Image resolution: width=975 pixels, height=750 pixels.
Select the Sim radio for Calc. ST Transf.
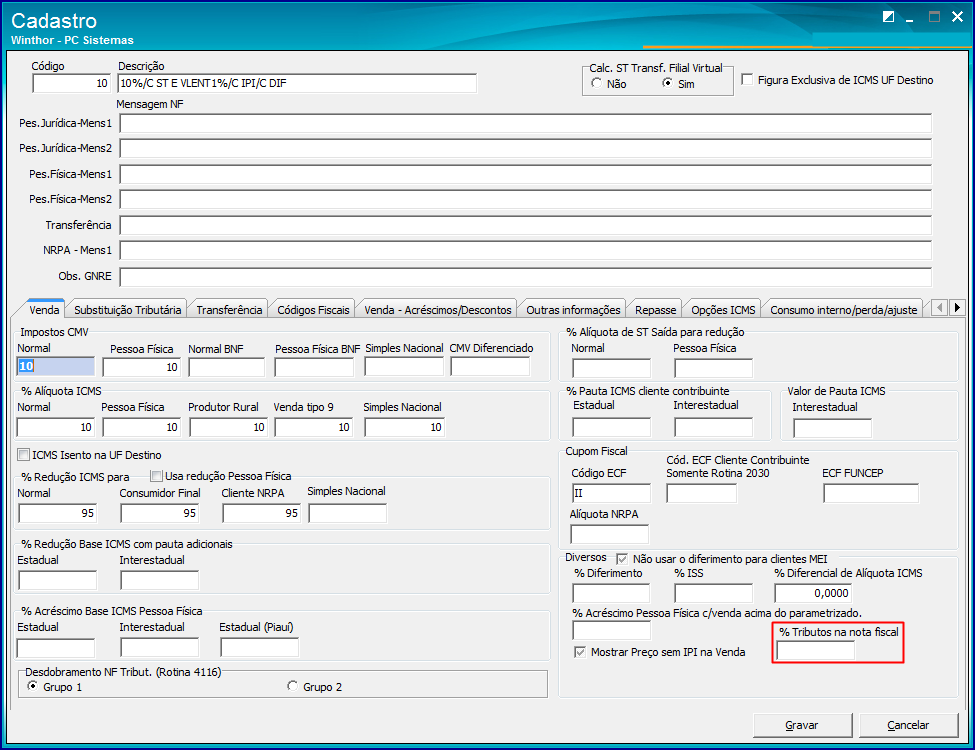coord(667,83)
